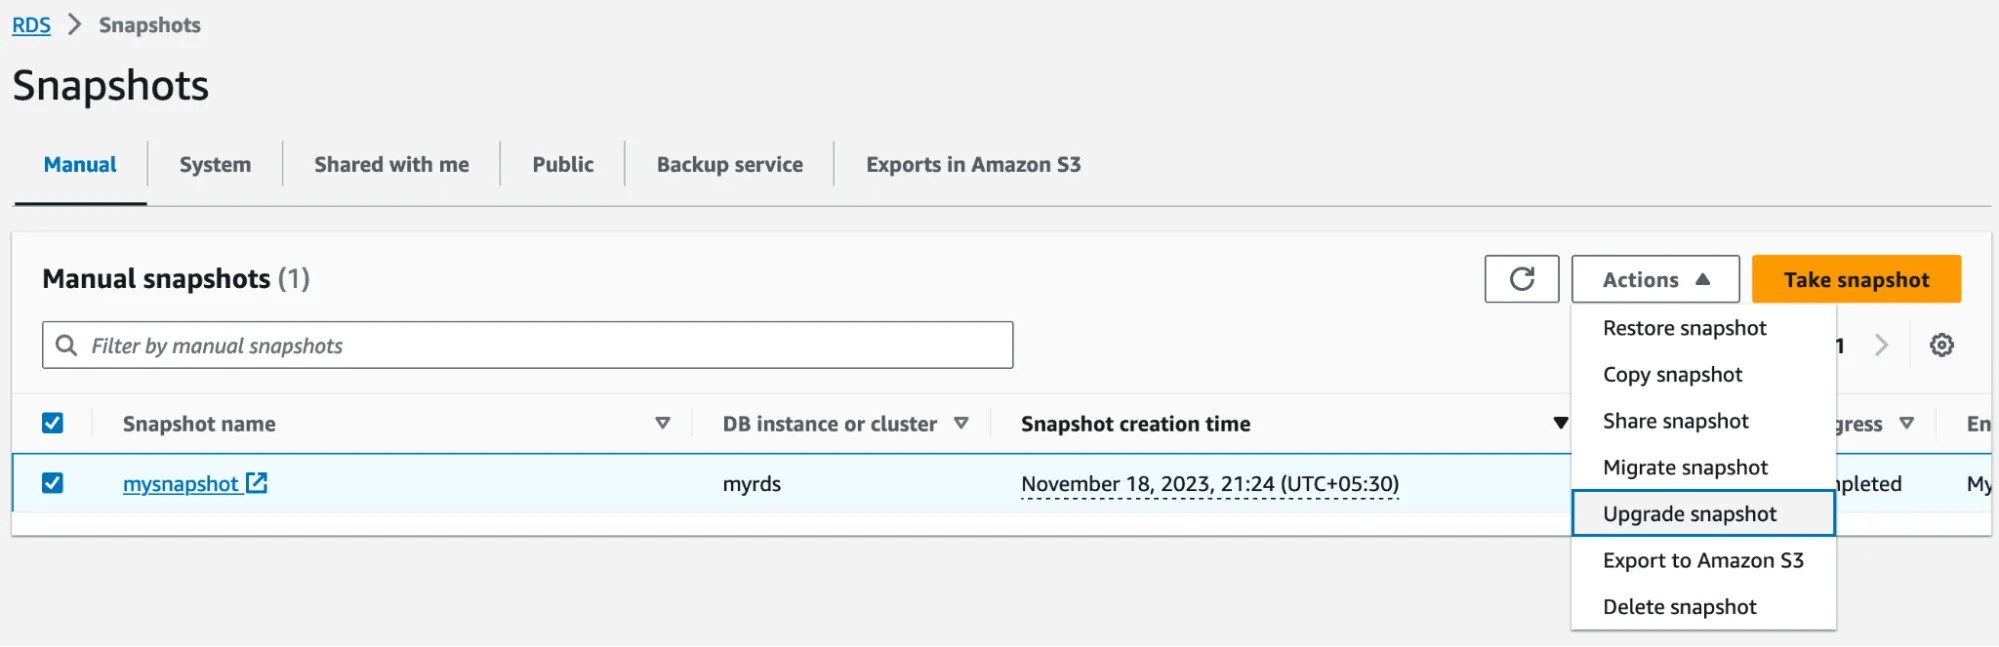The height and width of the screenshot is (647, 1999).
Task: Switch to the System tab
Action: pos(213,164)
